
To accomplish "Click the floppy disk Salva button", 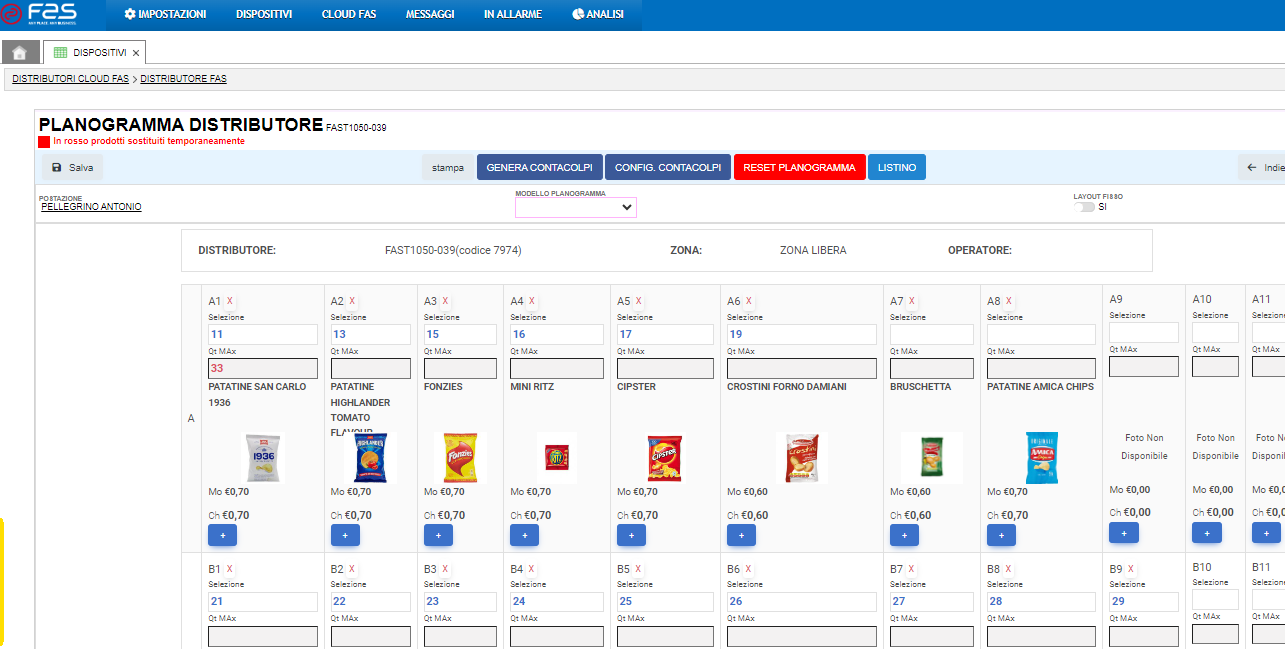I will pyautogui.click(x=73, y=168).
